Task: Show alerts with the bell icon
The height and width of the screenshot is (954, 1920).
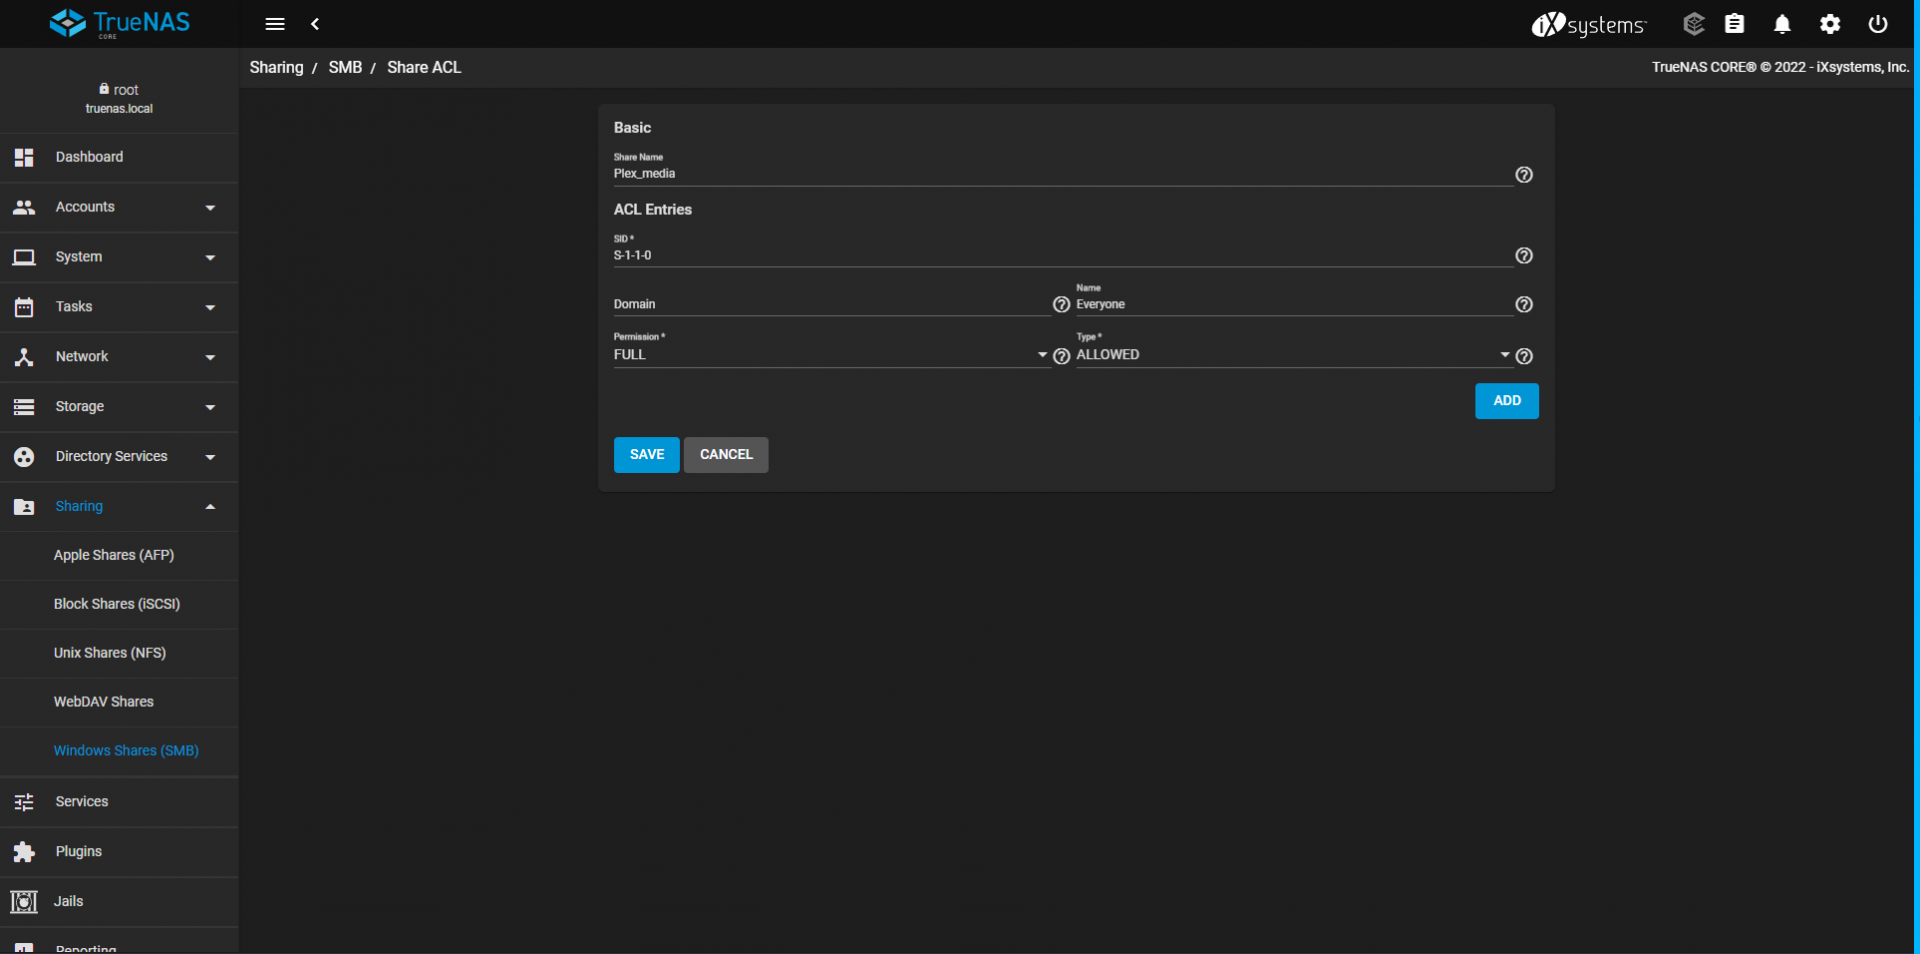Action: [1782, 24]
